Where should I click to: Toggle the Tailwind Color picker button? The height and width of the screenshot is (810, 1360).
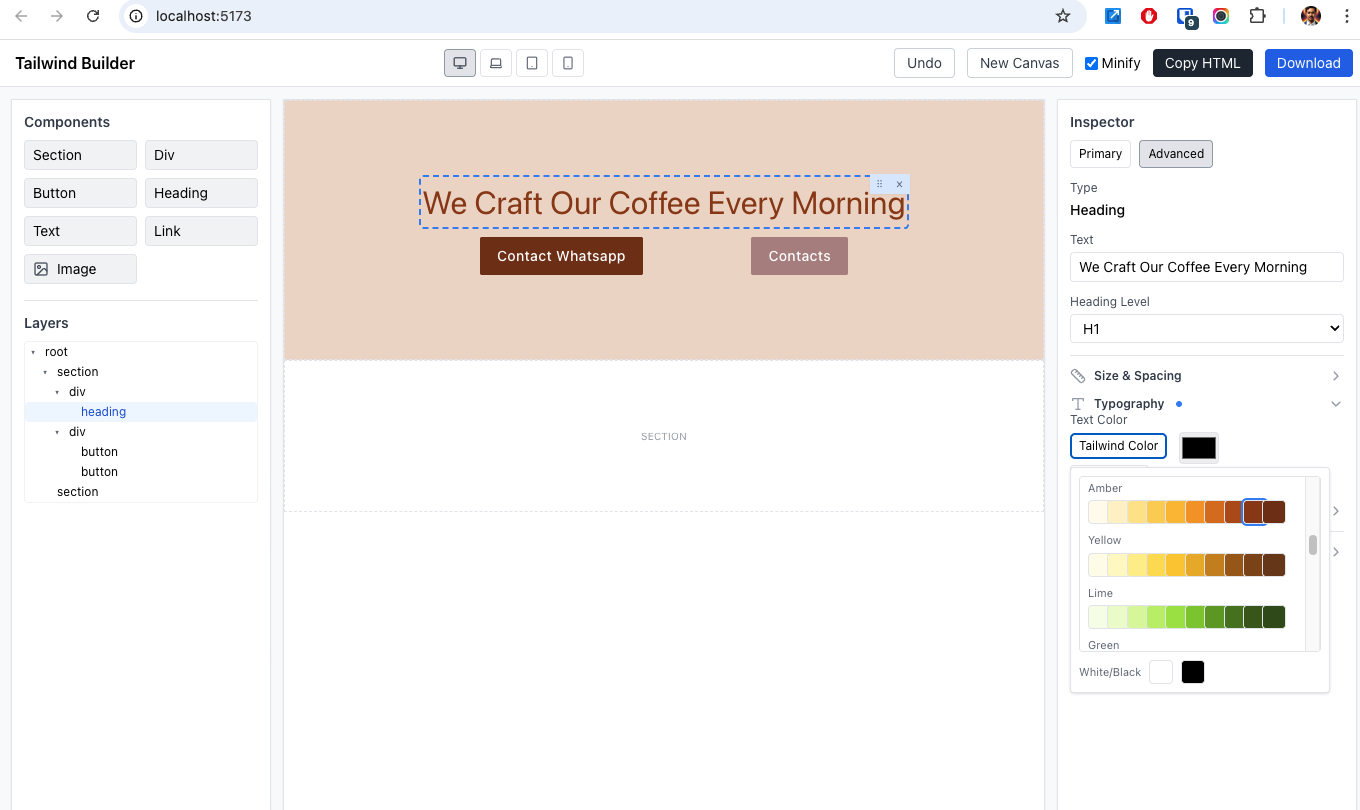[1118, 446]
